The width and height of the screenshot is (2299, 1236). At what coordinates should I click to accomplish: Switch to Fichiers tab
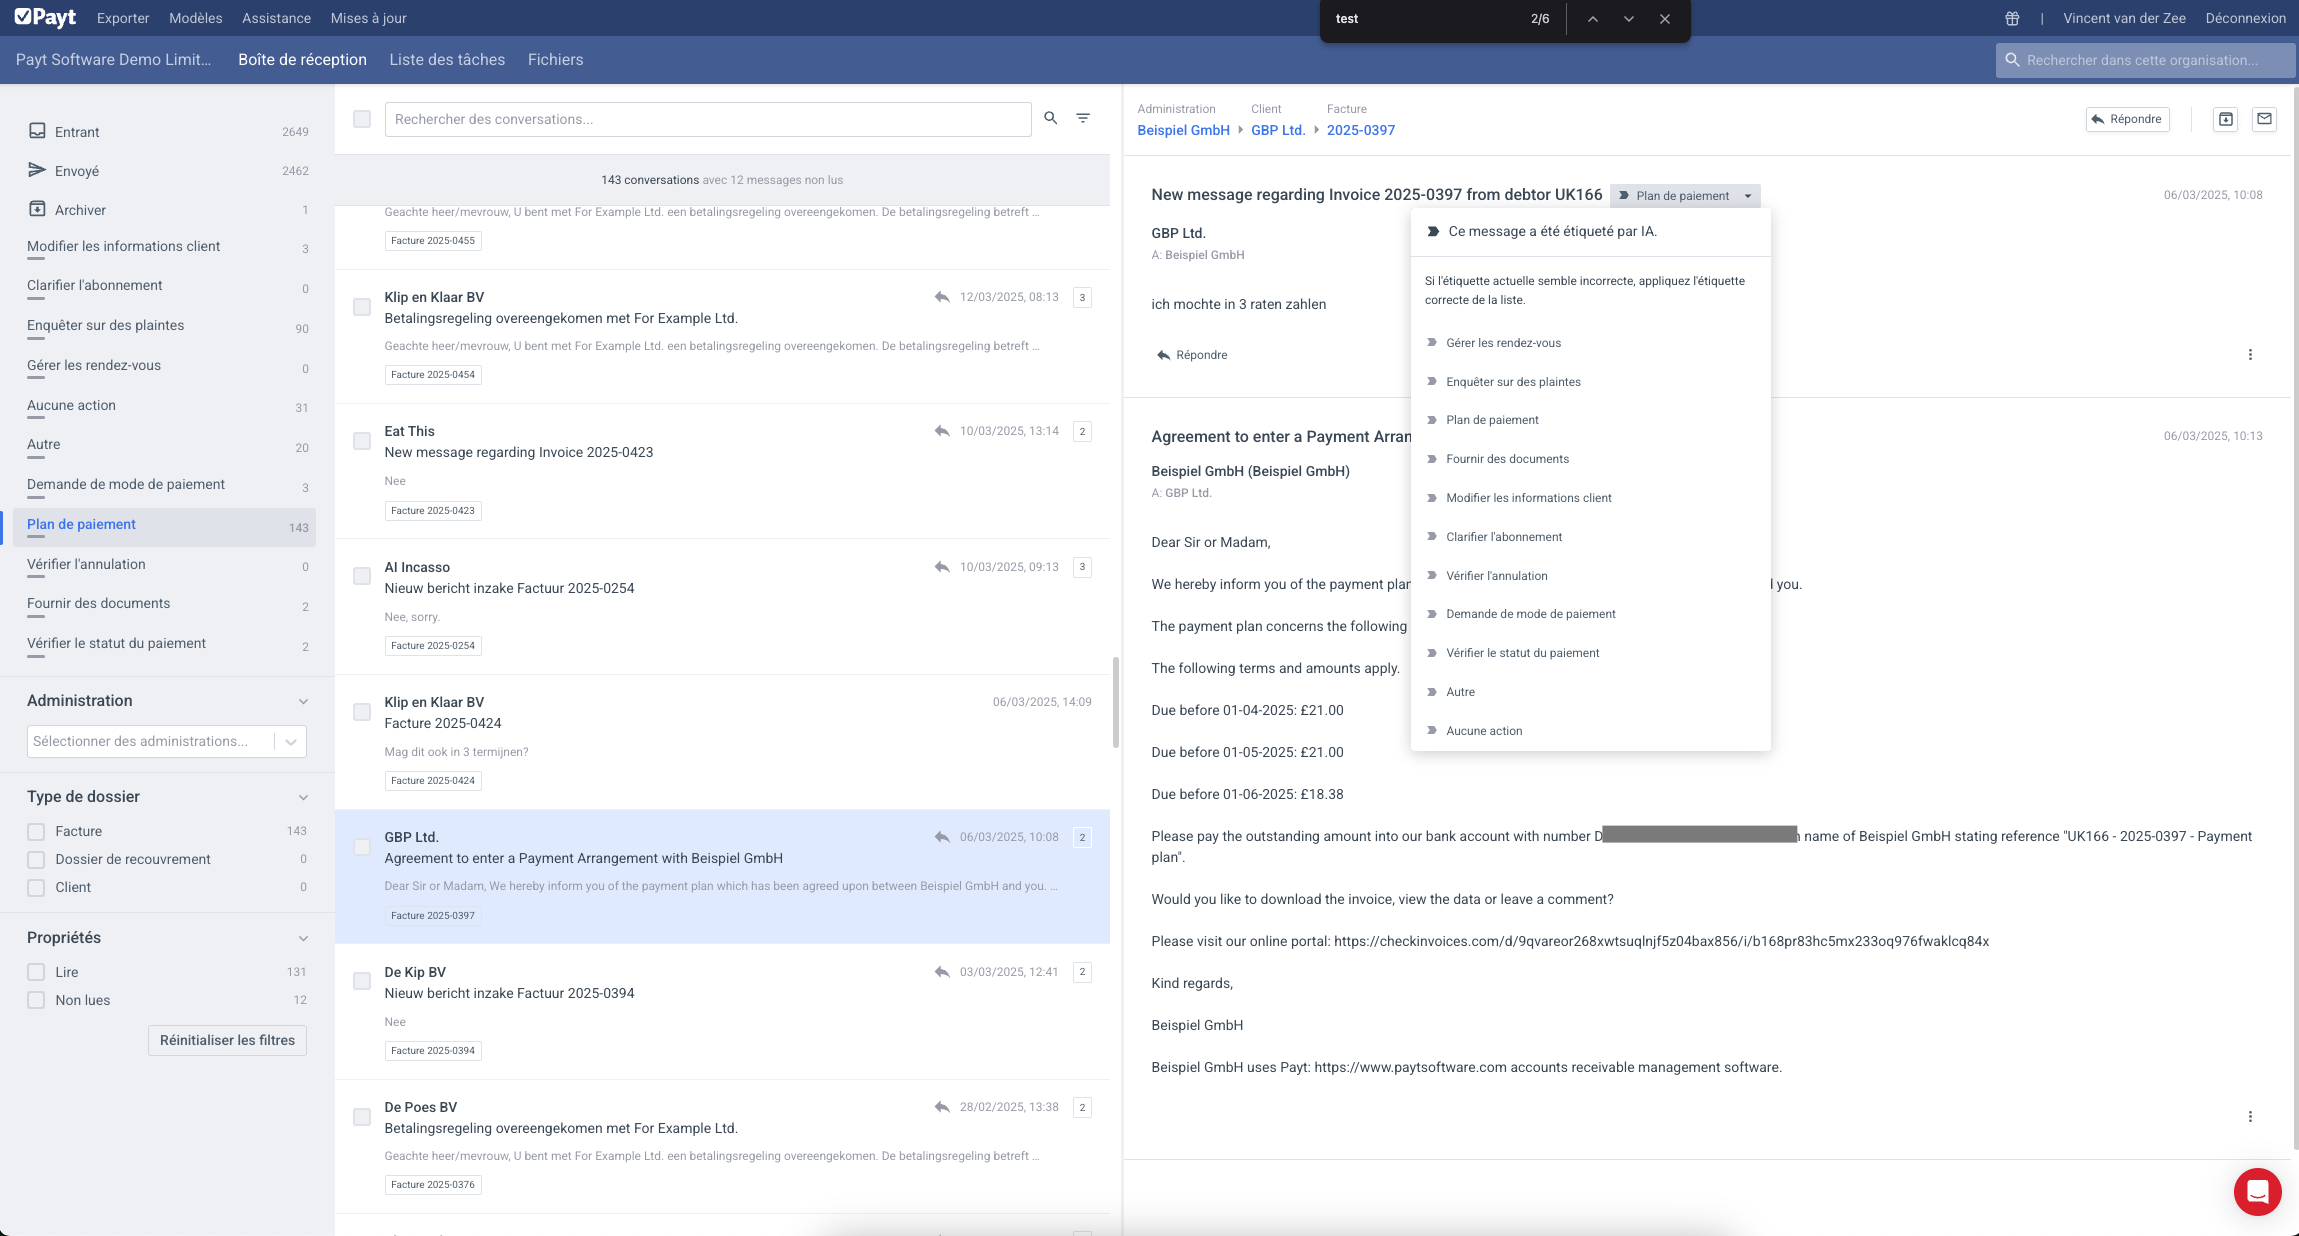click(x=555, y=60)
